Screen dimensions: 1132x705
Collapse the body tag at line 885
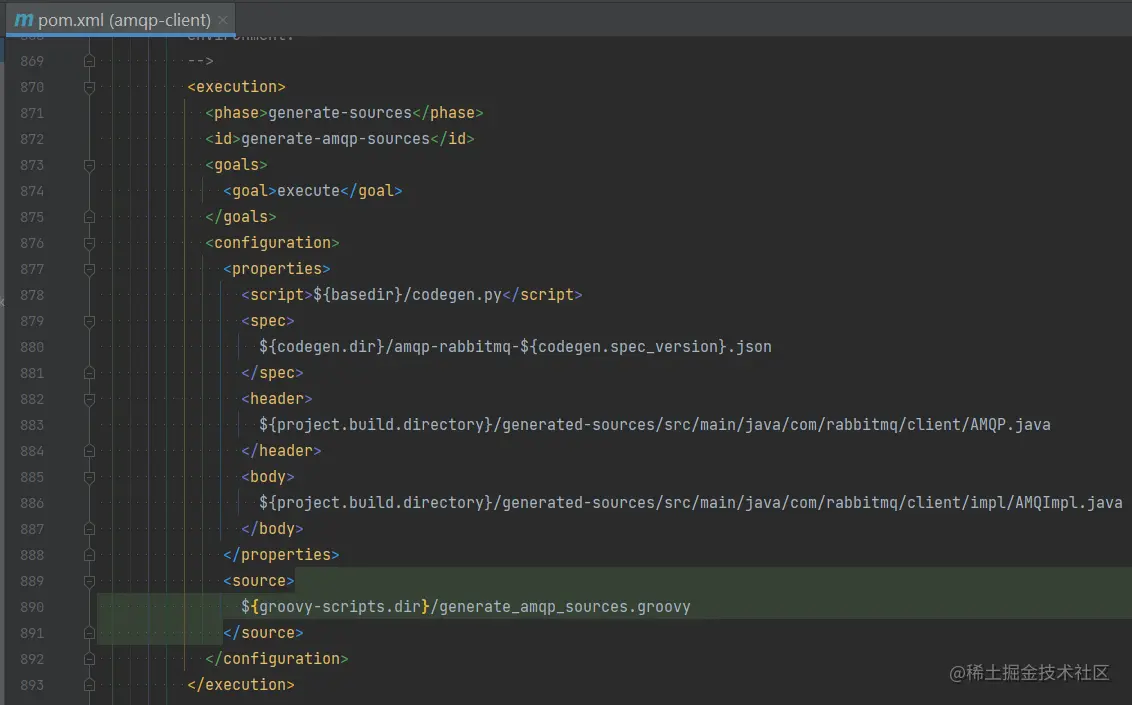(89, 477)
